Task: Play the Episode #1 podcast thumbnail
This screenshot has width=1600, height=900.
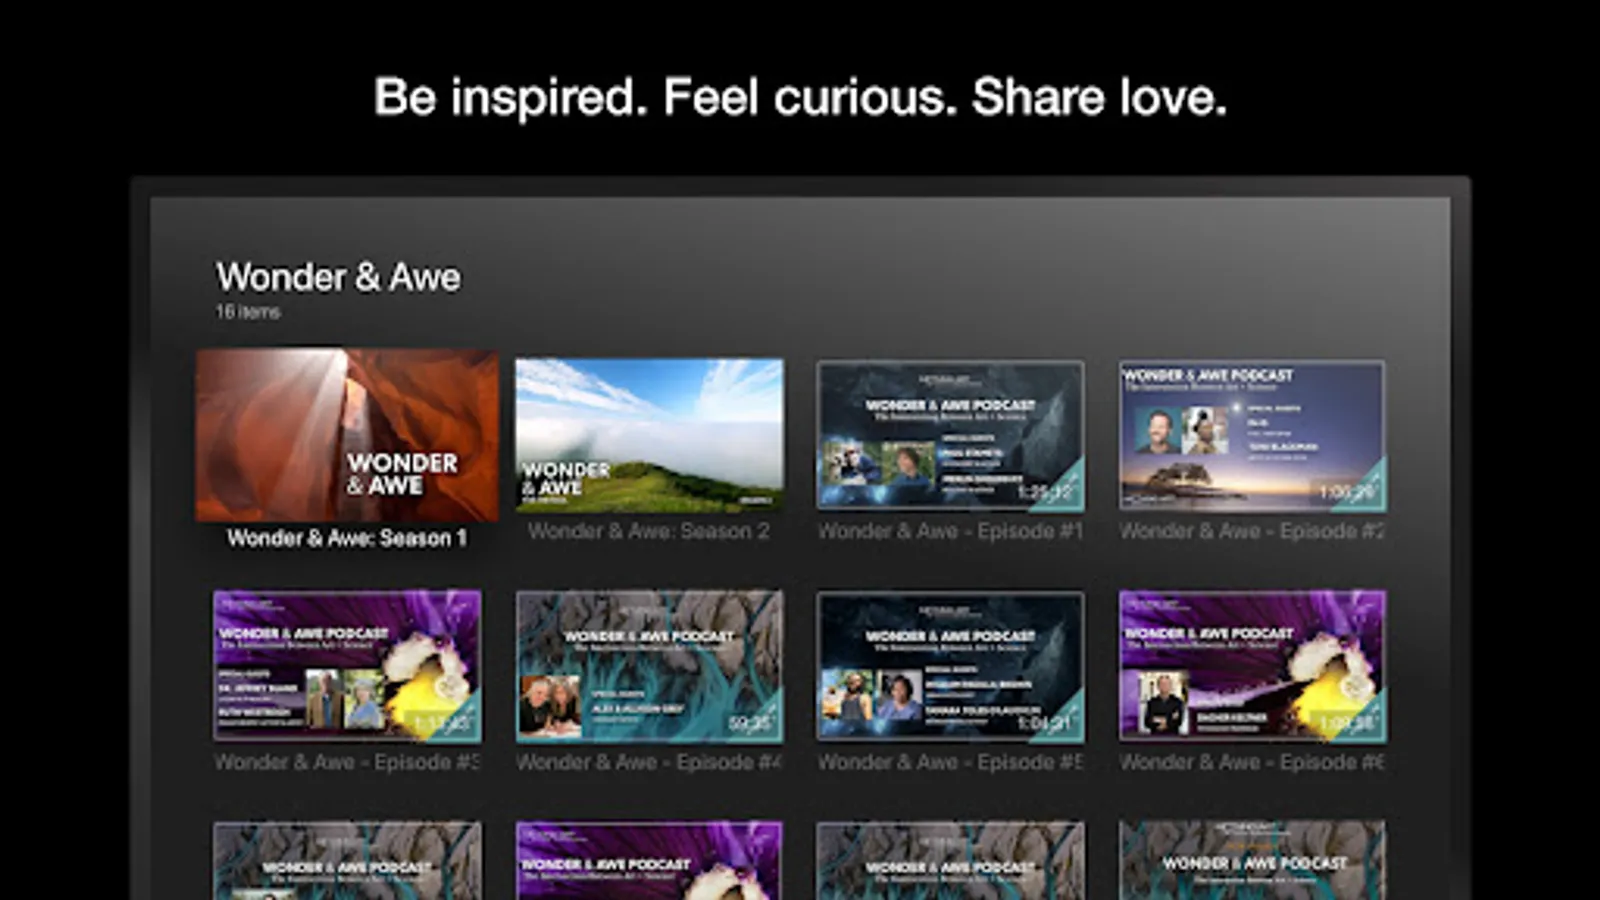Action: [950, 436]
